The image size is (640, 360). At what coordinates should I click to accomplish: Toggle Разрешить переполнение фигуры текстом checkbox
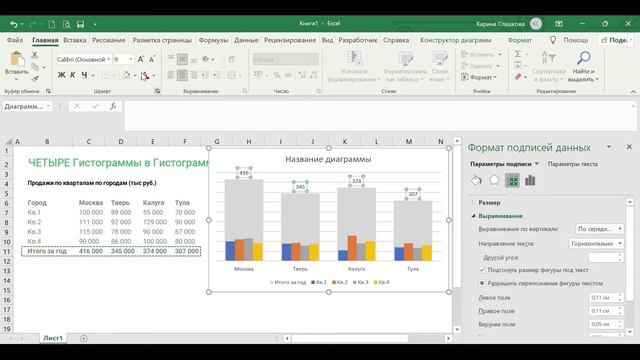point(482,283)
